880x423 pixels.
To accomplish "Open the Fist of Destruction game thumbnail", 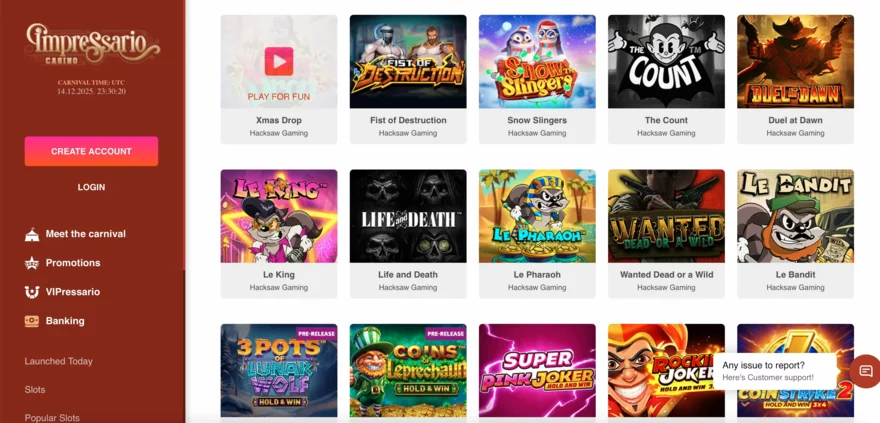I will [x=408, y=62].
